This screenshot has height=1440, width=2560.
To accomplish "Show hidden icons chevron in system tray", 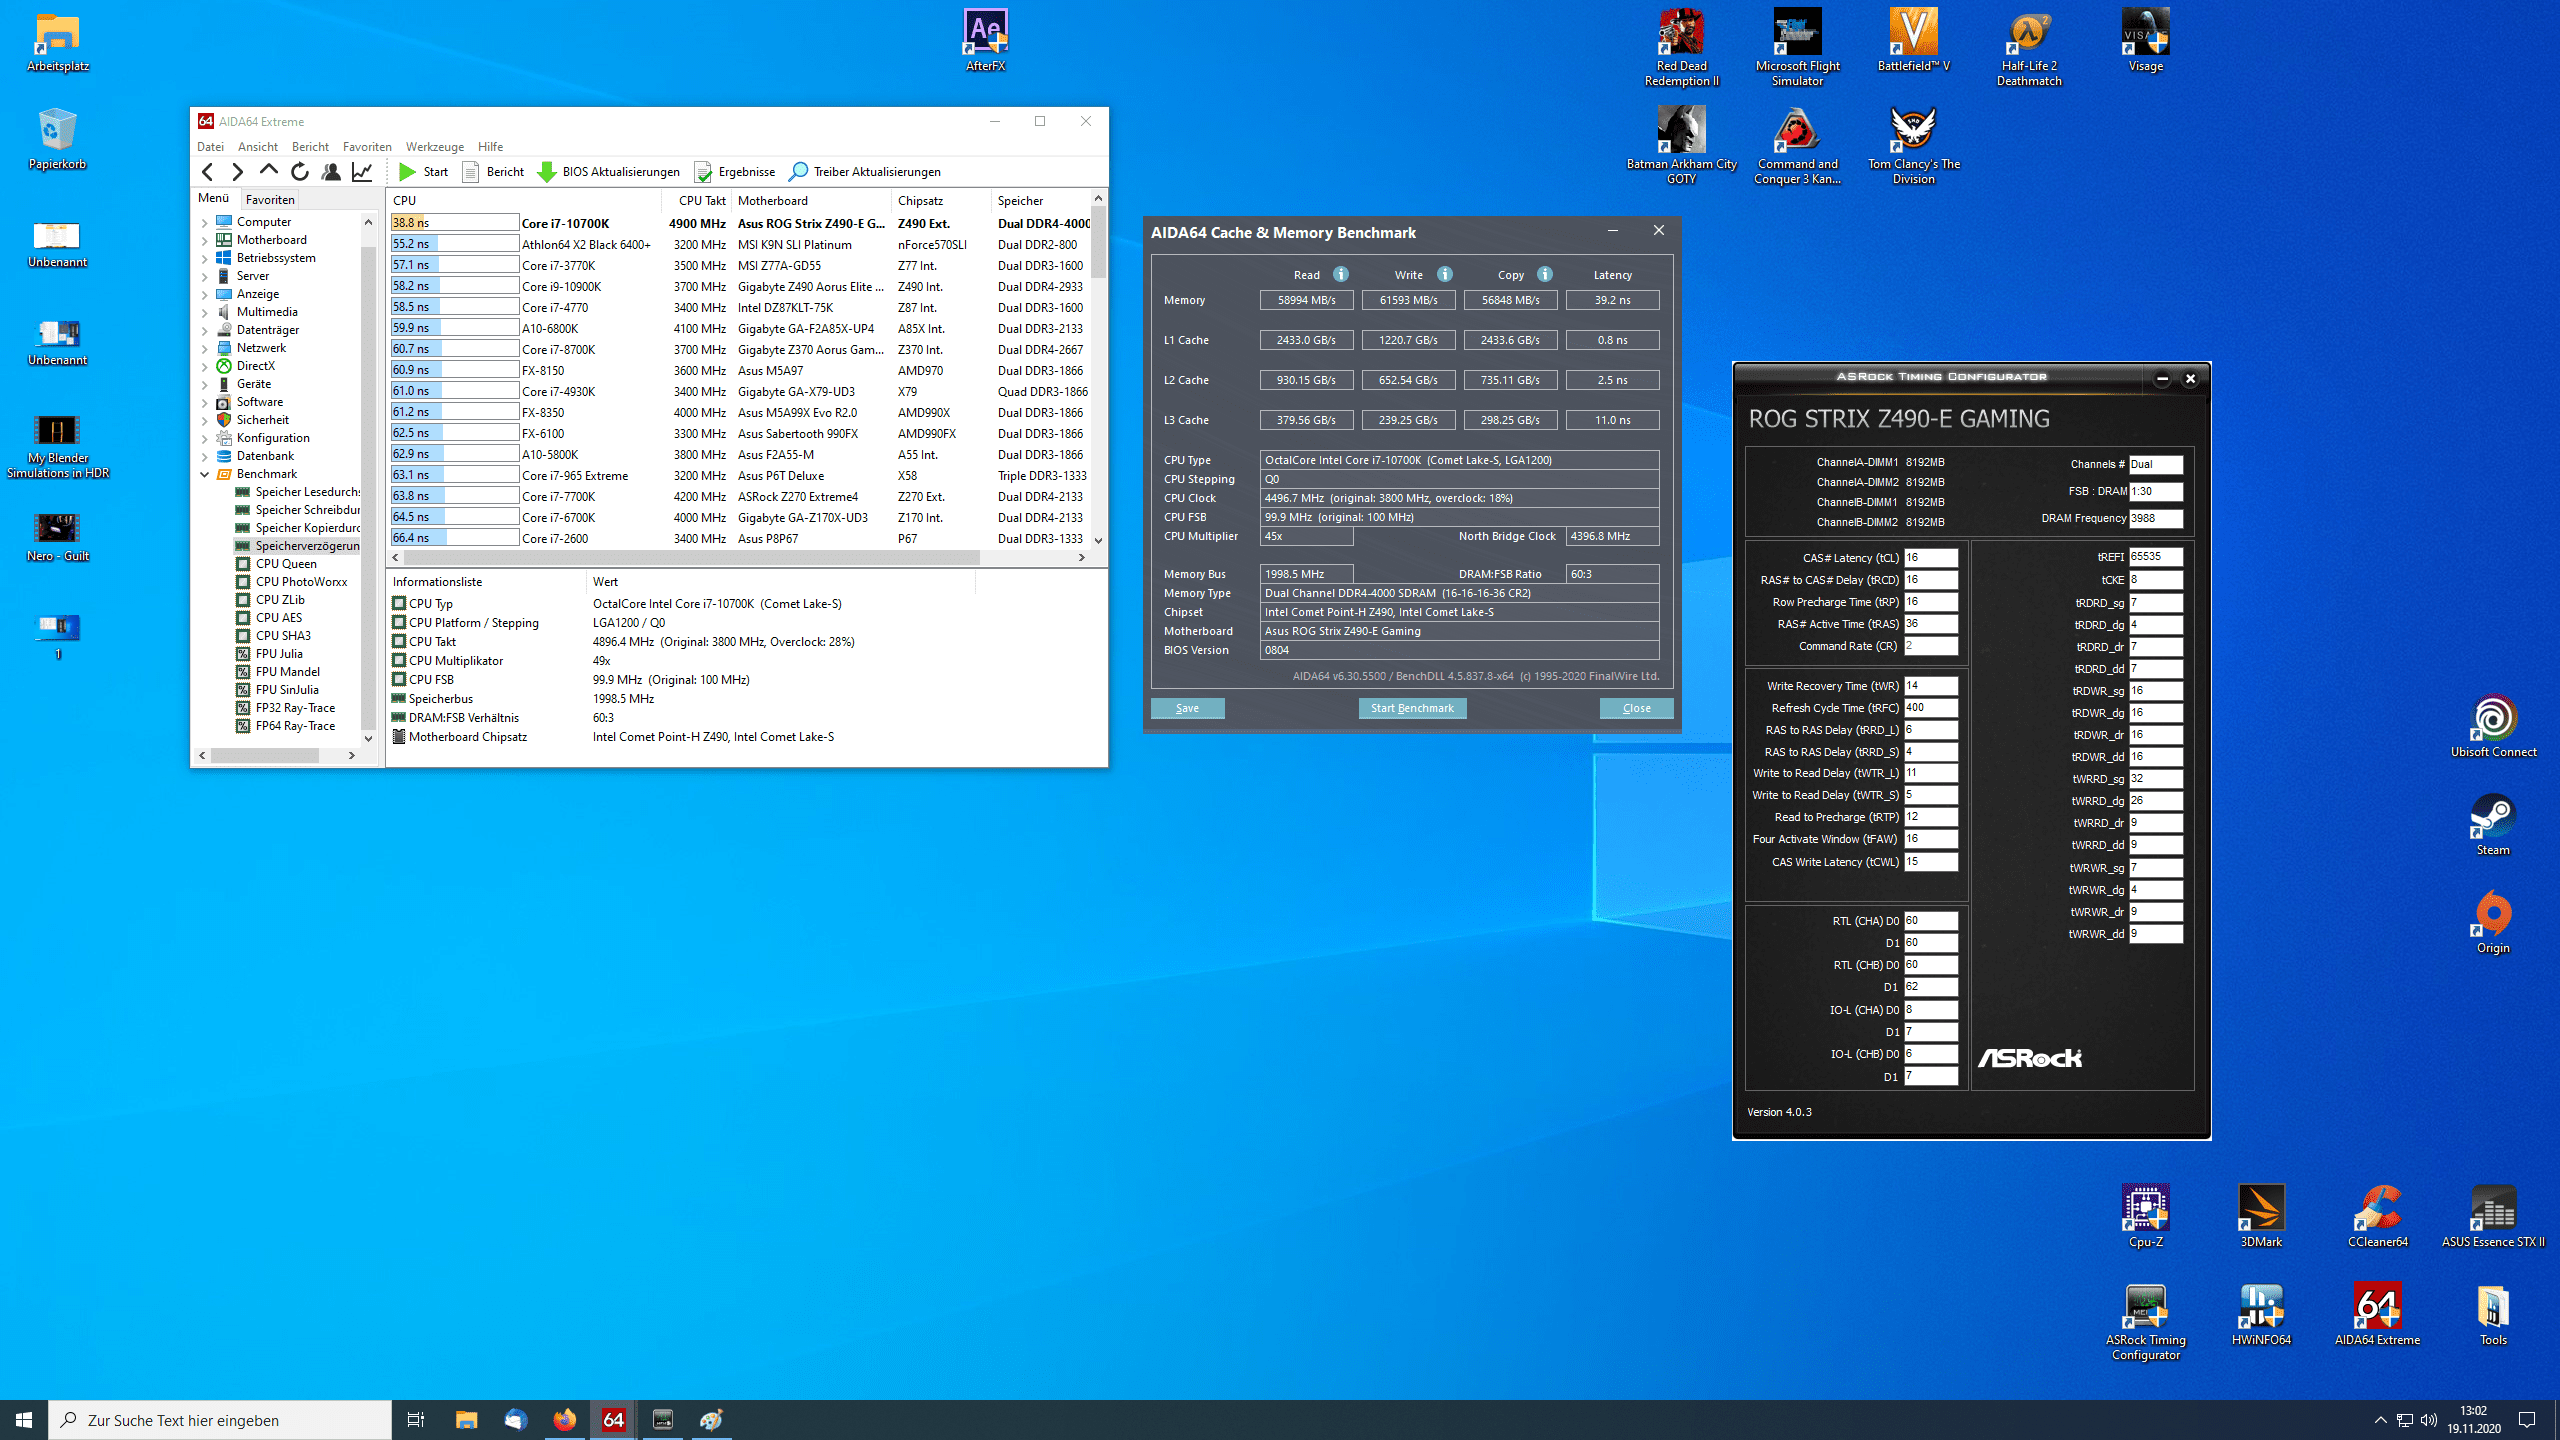I will pyautogui.click(x=2380, y=1419).
